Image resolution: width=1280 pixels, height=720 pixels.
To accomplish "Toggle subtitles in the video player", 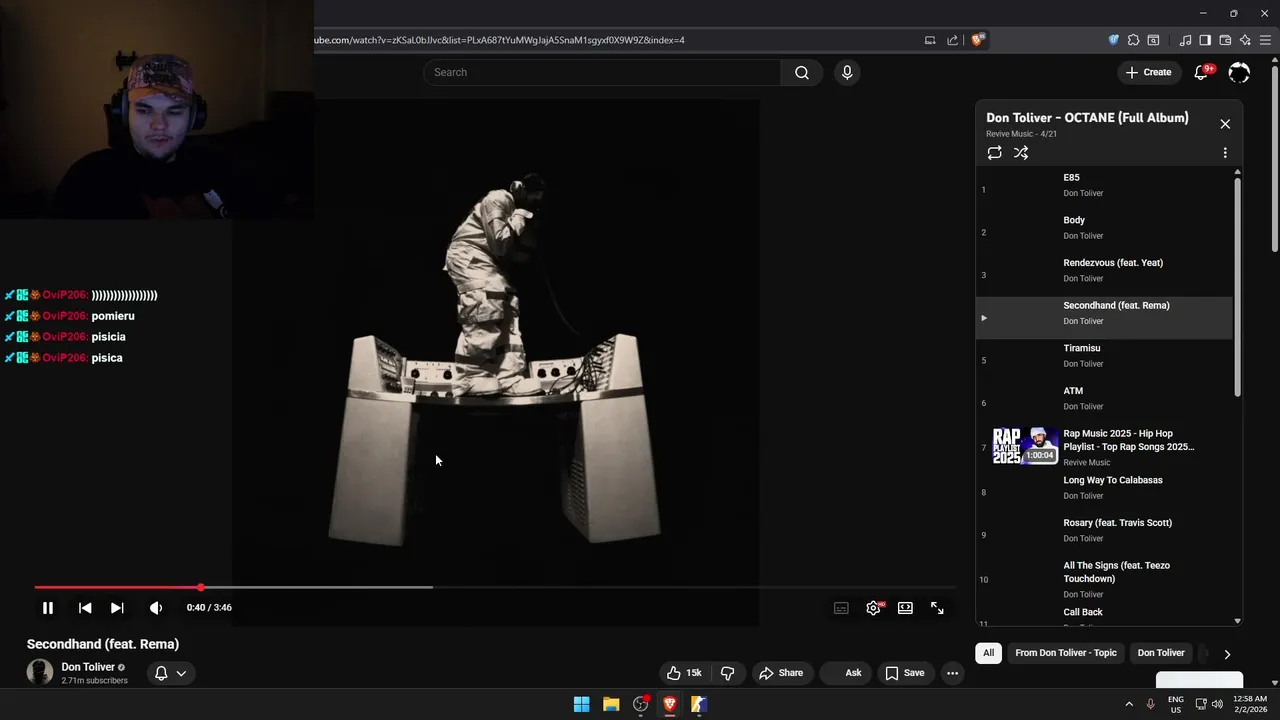I will [x=841, y=608].
